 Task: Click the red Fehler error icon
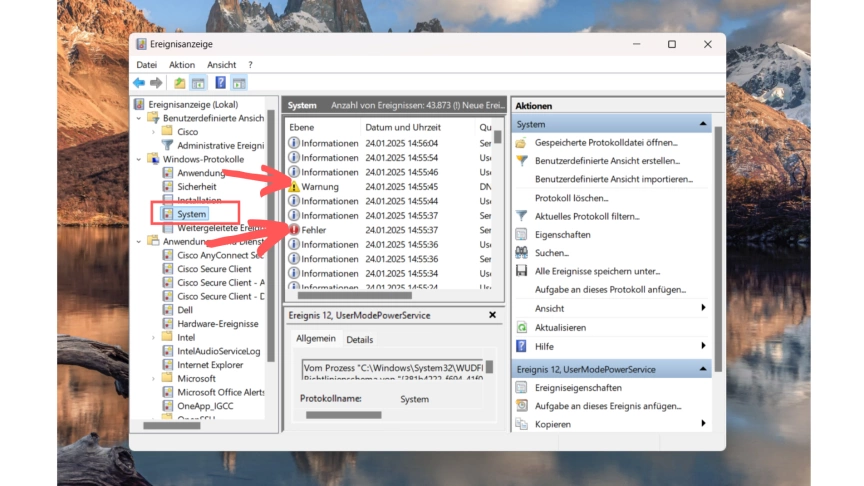tap(294, 230)
